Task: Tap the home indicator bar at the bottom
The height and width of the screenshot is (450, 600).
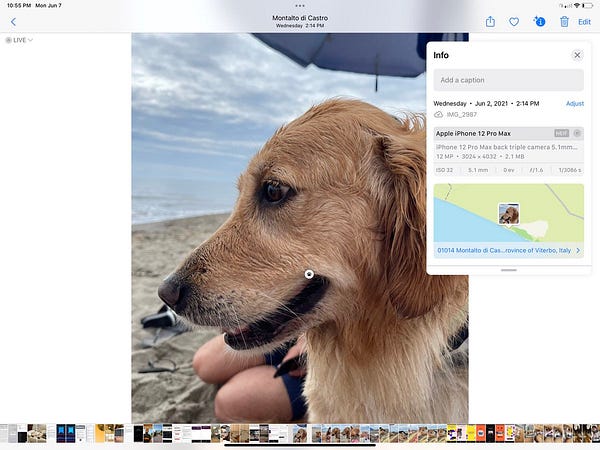Action: [x=300, y=445]
